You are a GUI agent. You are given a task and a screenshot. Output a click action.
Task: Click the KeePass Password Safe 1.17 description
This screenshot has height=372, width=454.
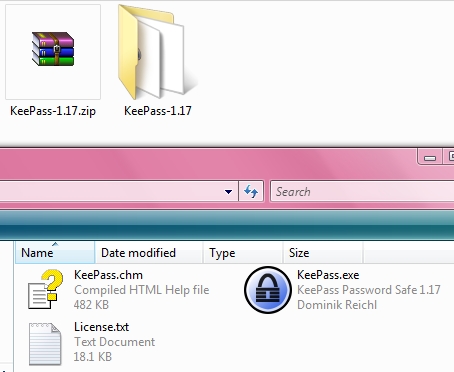click(x=369, y=290)
